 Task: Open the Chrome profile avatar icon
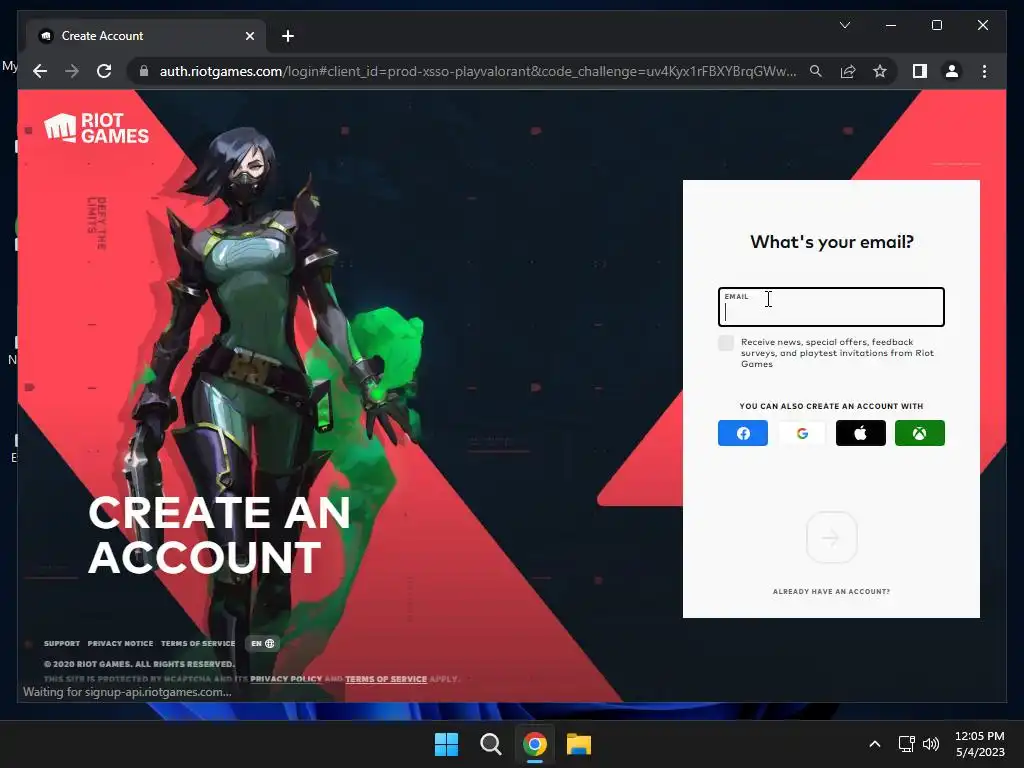coord(952,71)
